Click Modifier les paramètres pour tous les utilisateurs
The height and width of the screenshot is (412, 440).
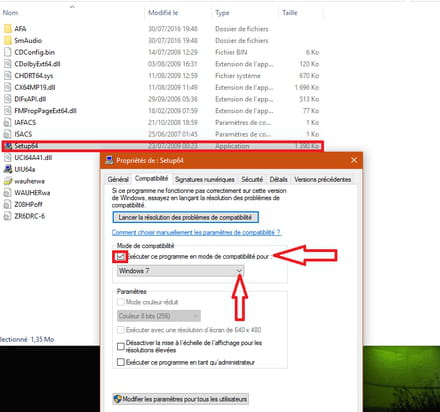pos(181,399)
